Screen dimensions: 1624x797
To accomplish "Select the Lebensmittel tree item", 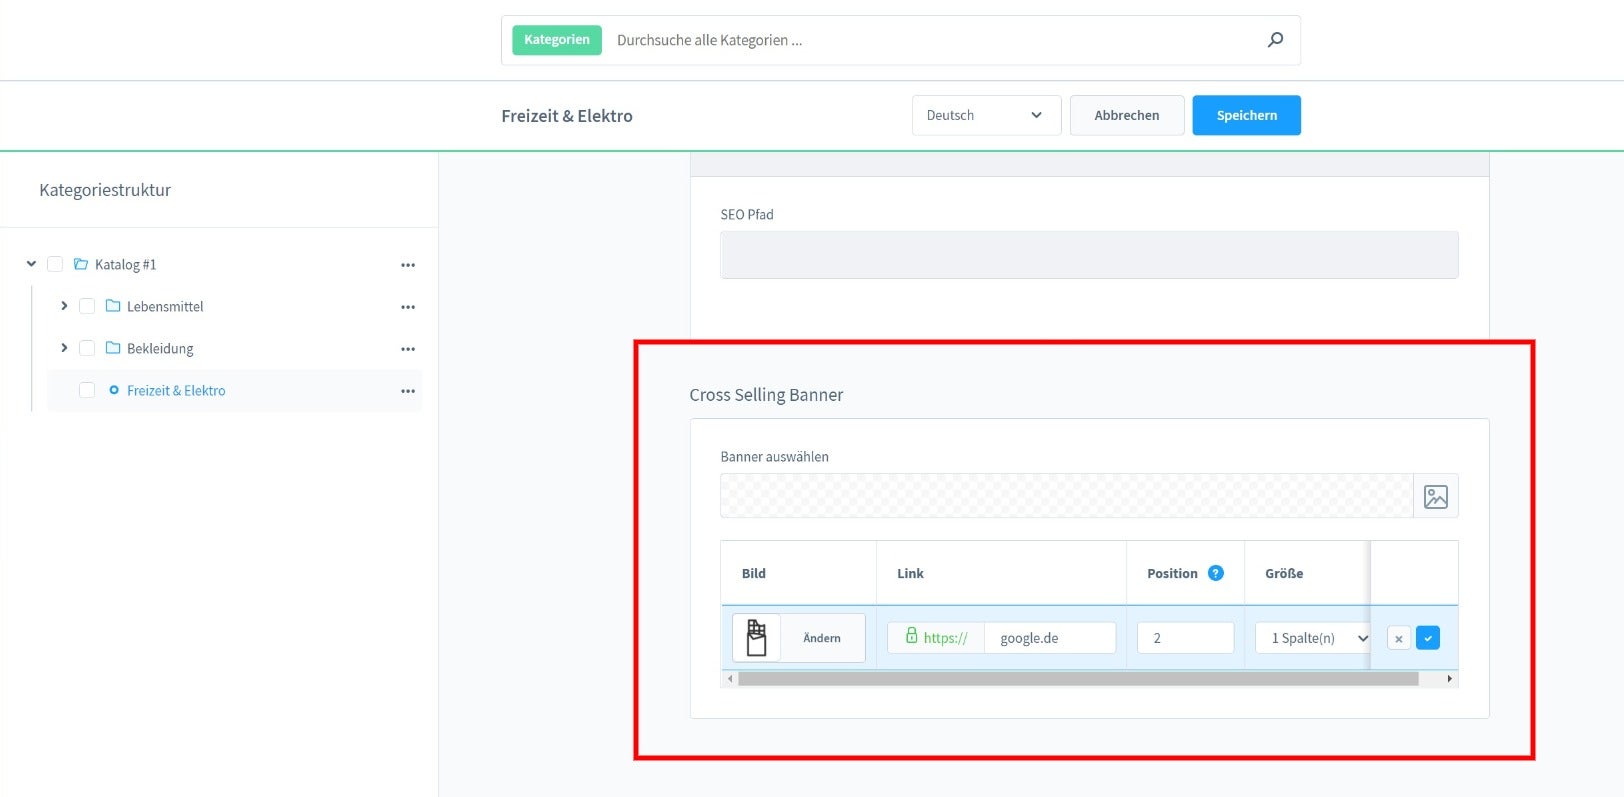I will (x=165, y=307).
